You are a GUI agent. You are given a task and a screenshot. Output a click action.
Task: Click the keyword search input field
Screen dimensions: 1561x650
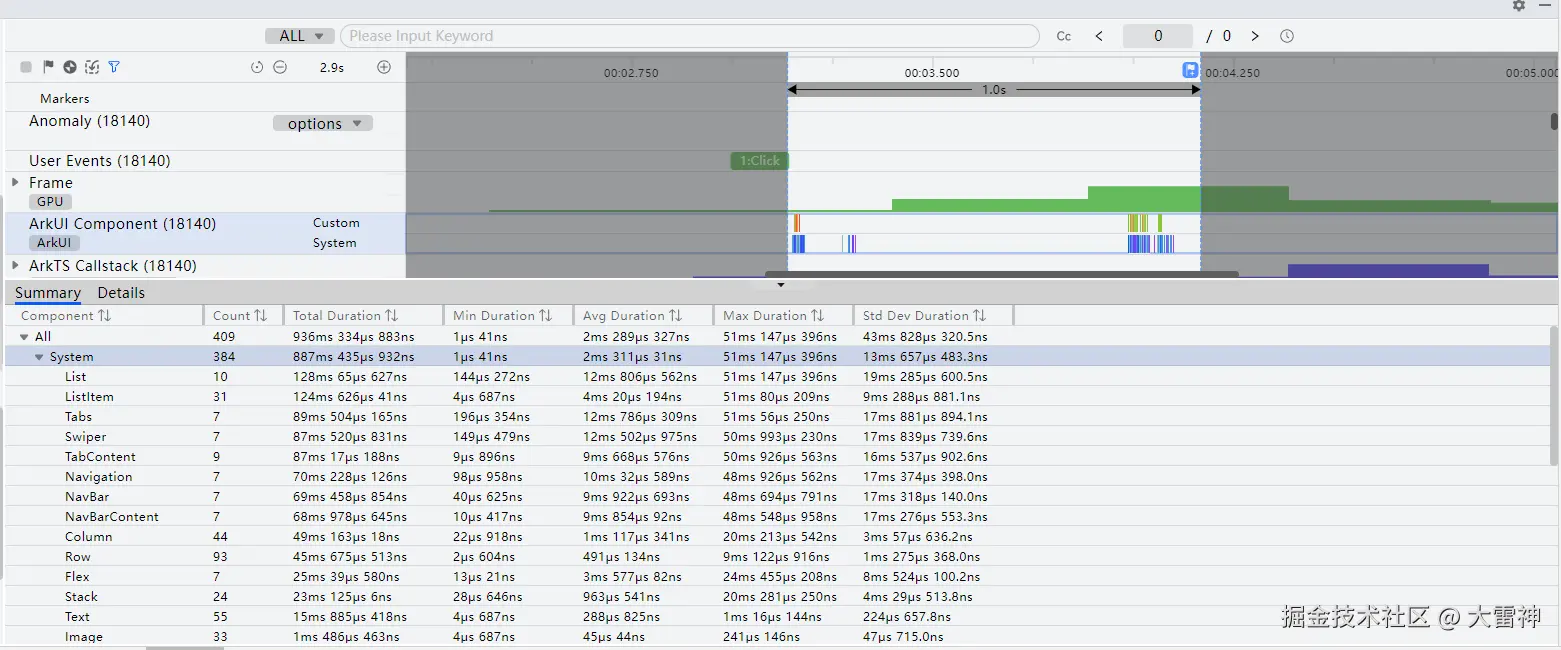pyautogui.click(x=690, y=36)
